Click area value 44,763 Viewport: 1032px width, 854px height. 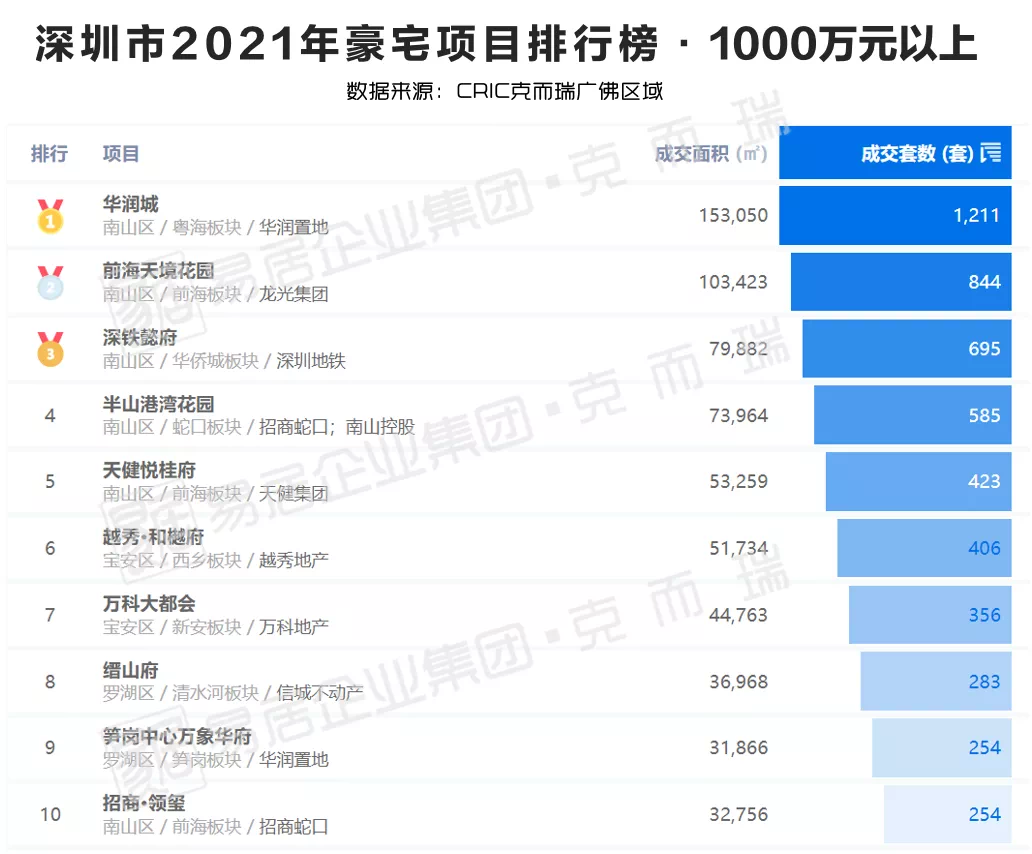[x=738, y=615]
